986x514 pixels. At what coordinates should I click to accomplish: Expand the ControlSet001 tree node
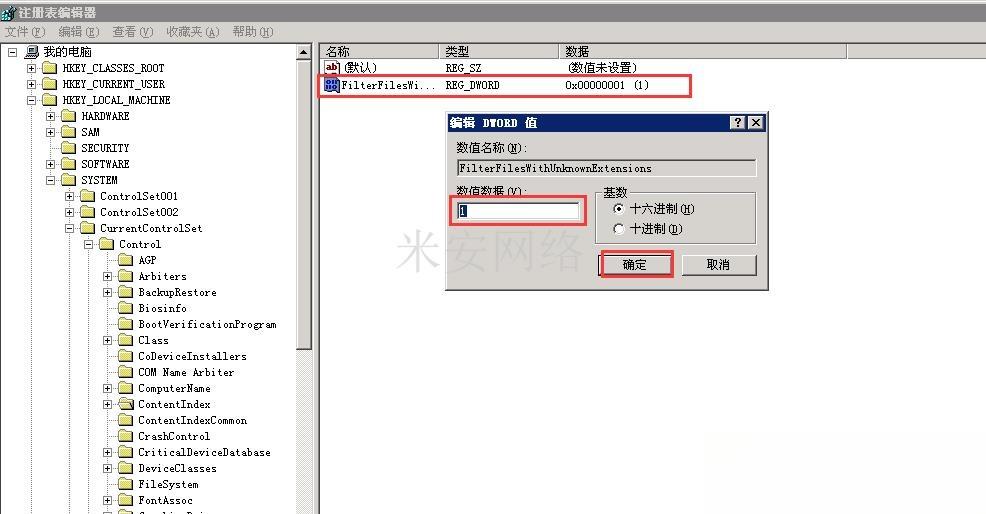[70, 196]
